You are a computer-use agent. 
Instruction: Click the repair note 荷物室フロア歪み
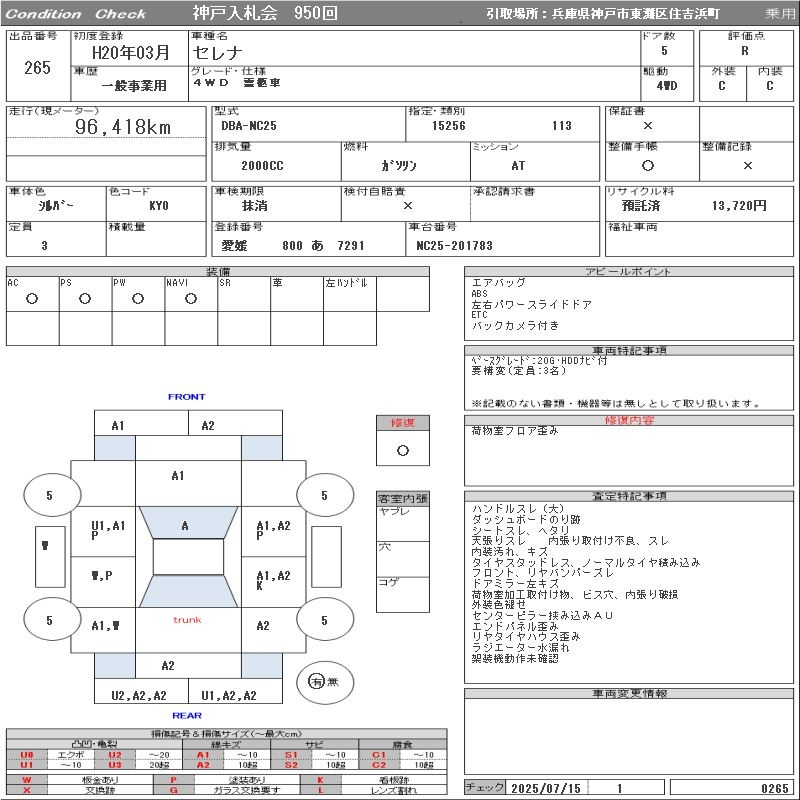pos(515,431)
